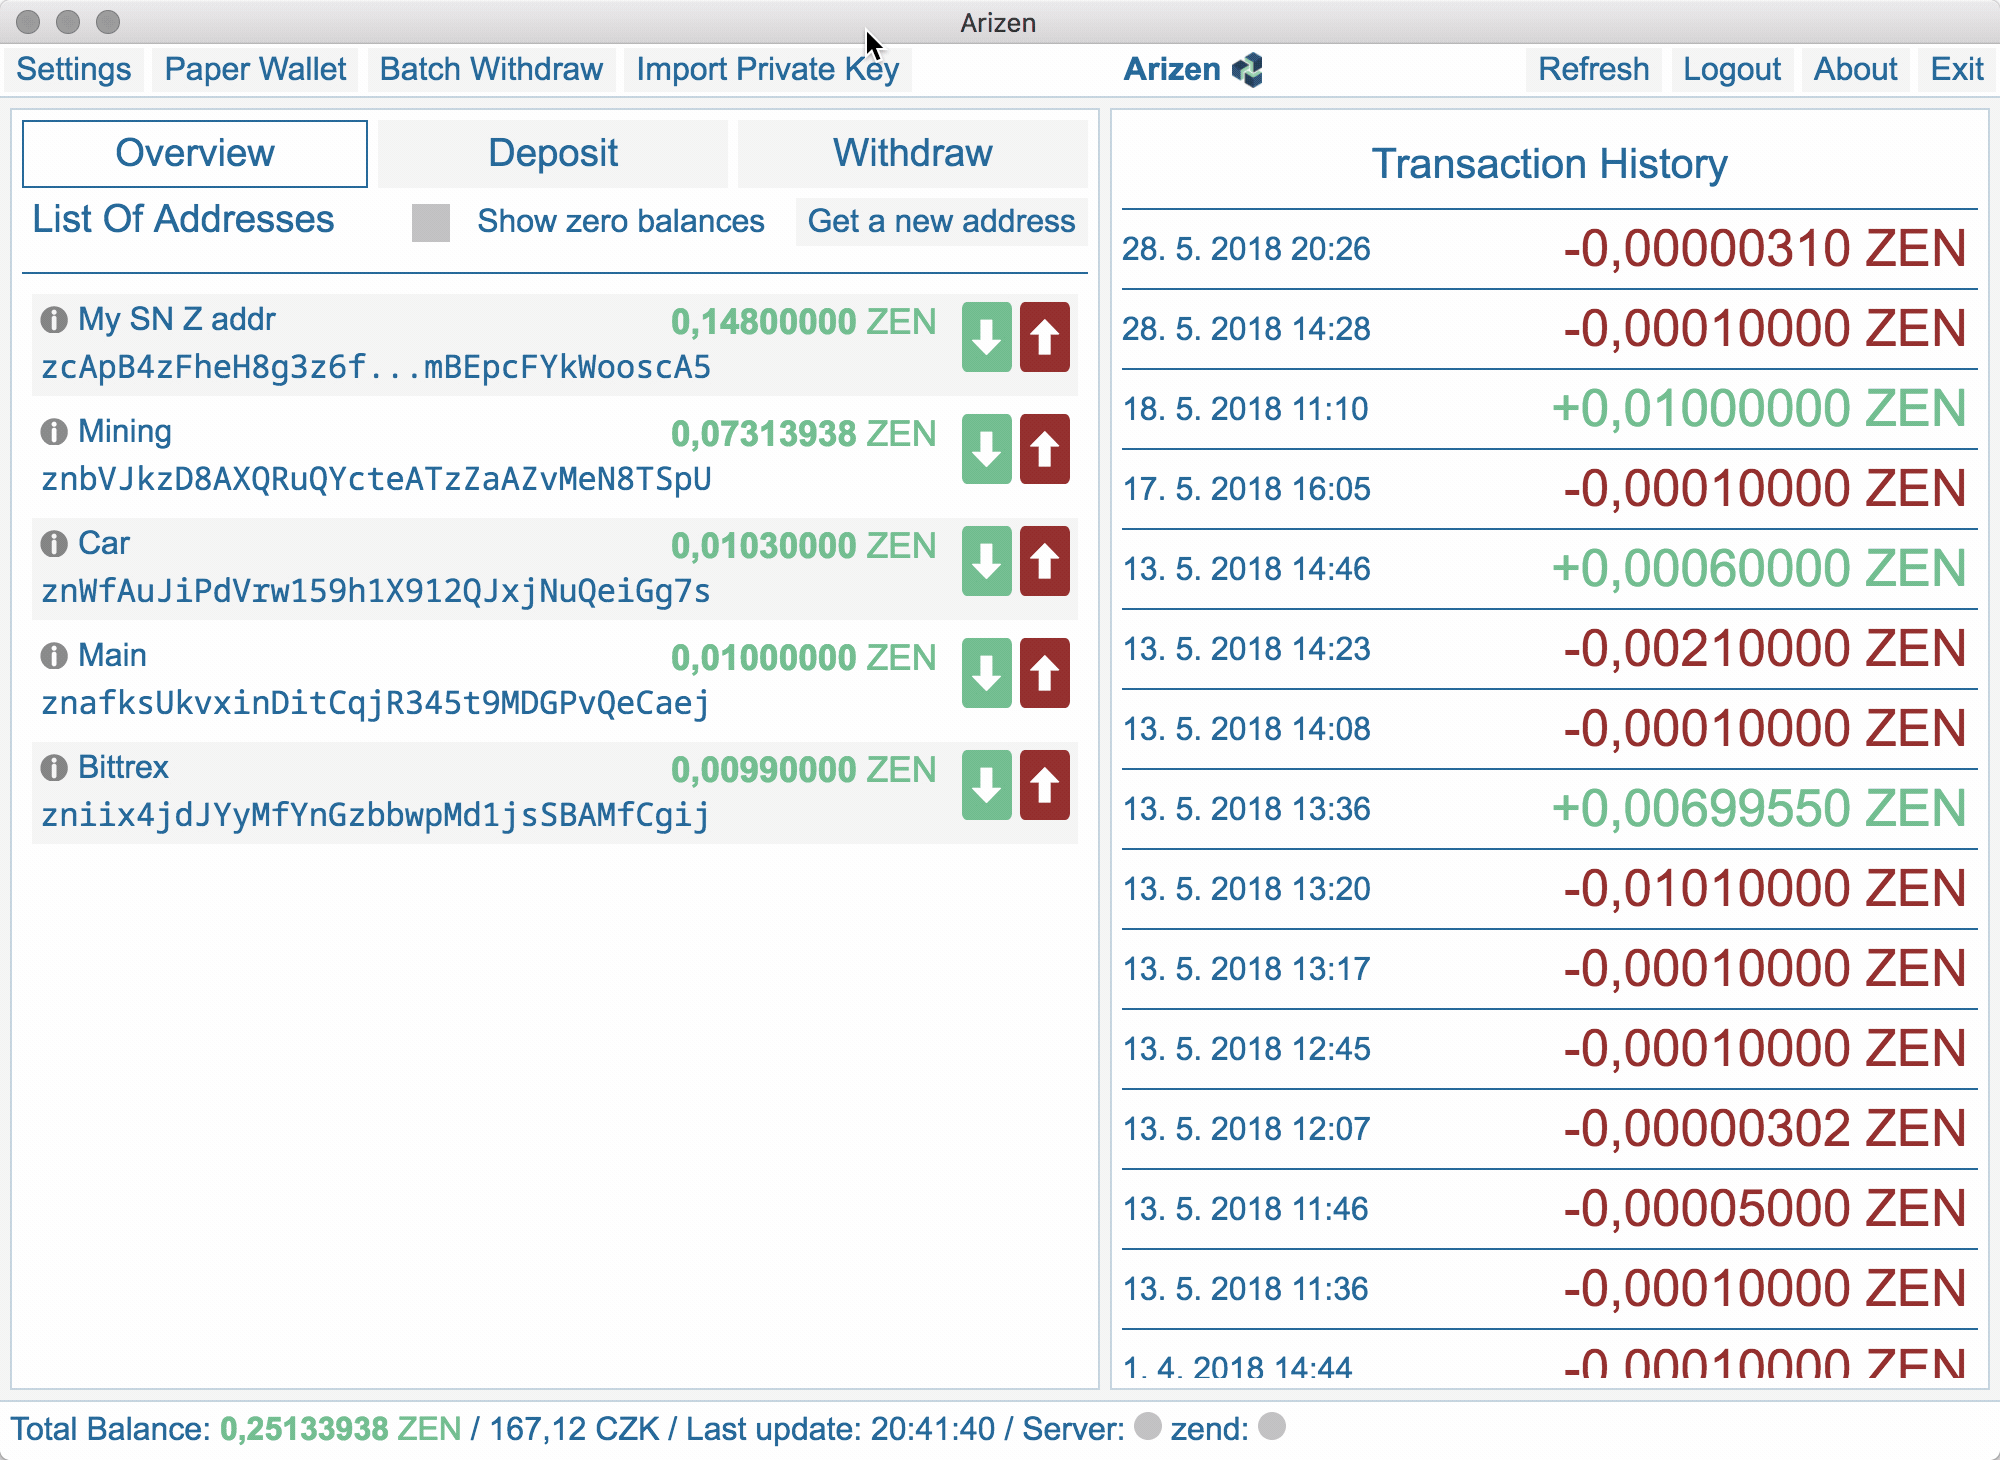
Task: Select address znbVJkzD8AXQRuQYcteATzZaAZvMeN8TSpU
Action: (x=376, y=479)
